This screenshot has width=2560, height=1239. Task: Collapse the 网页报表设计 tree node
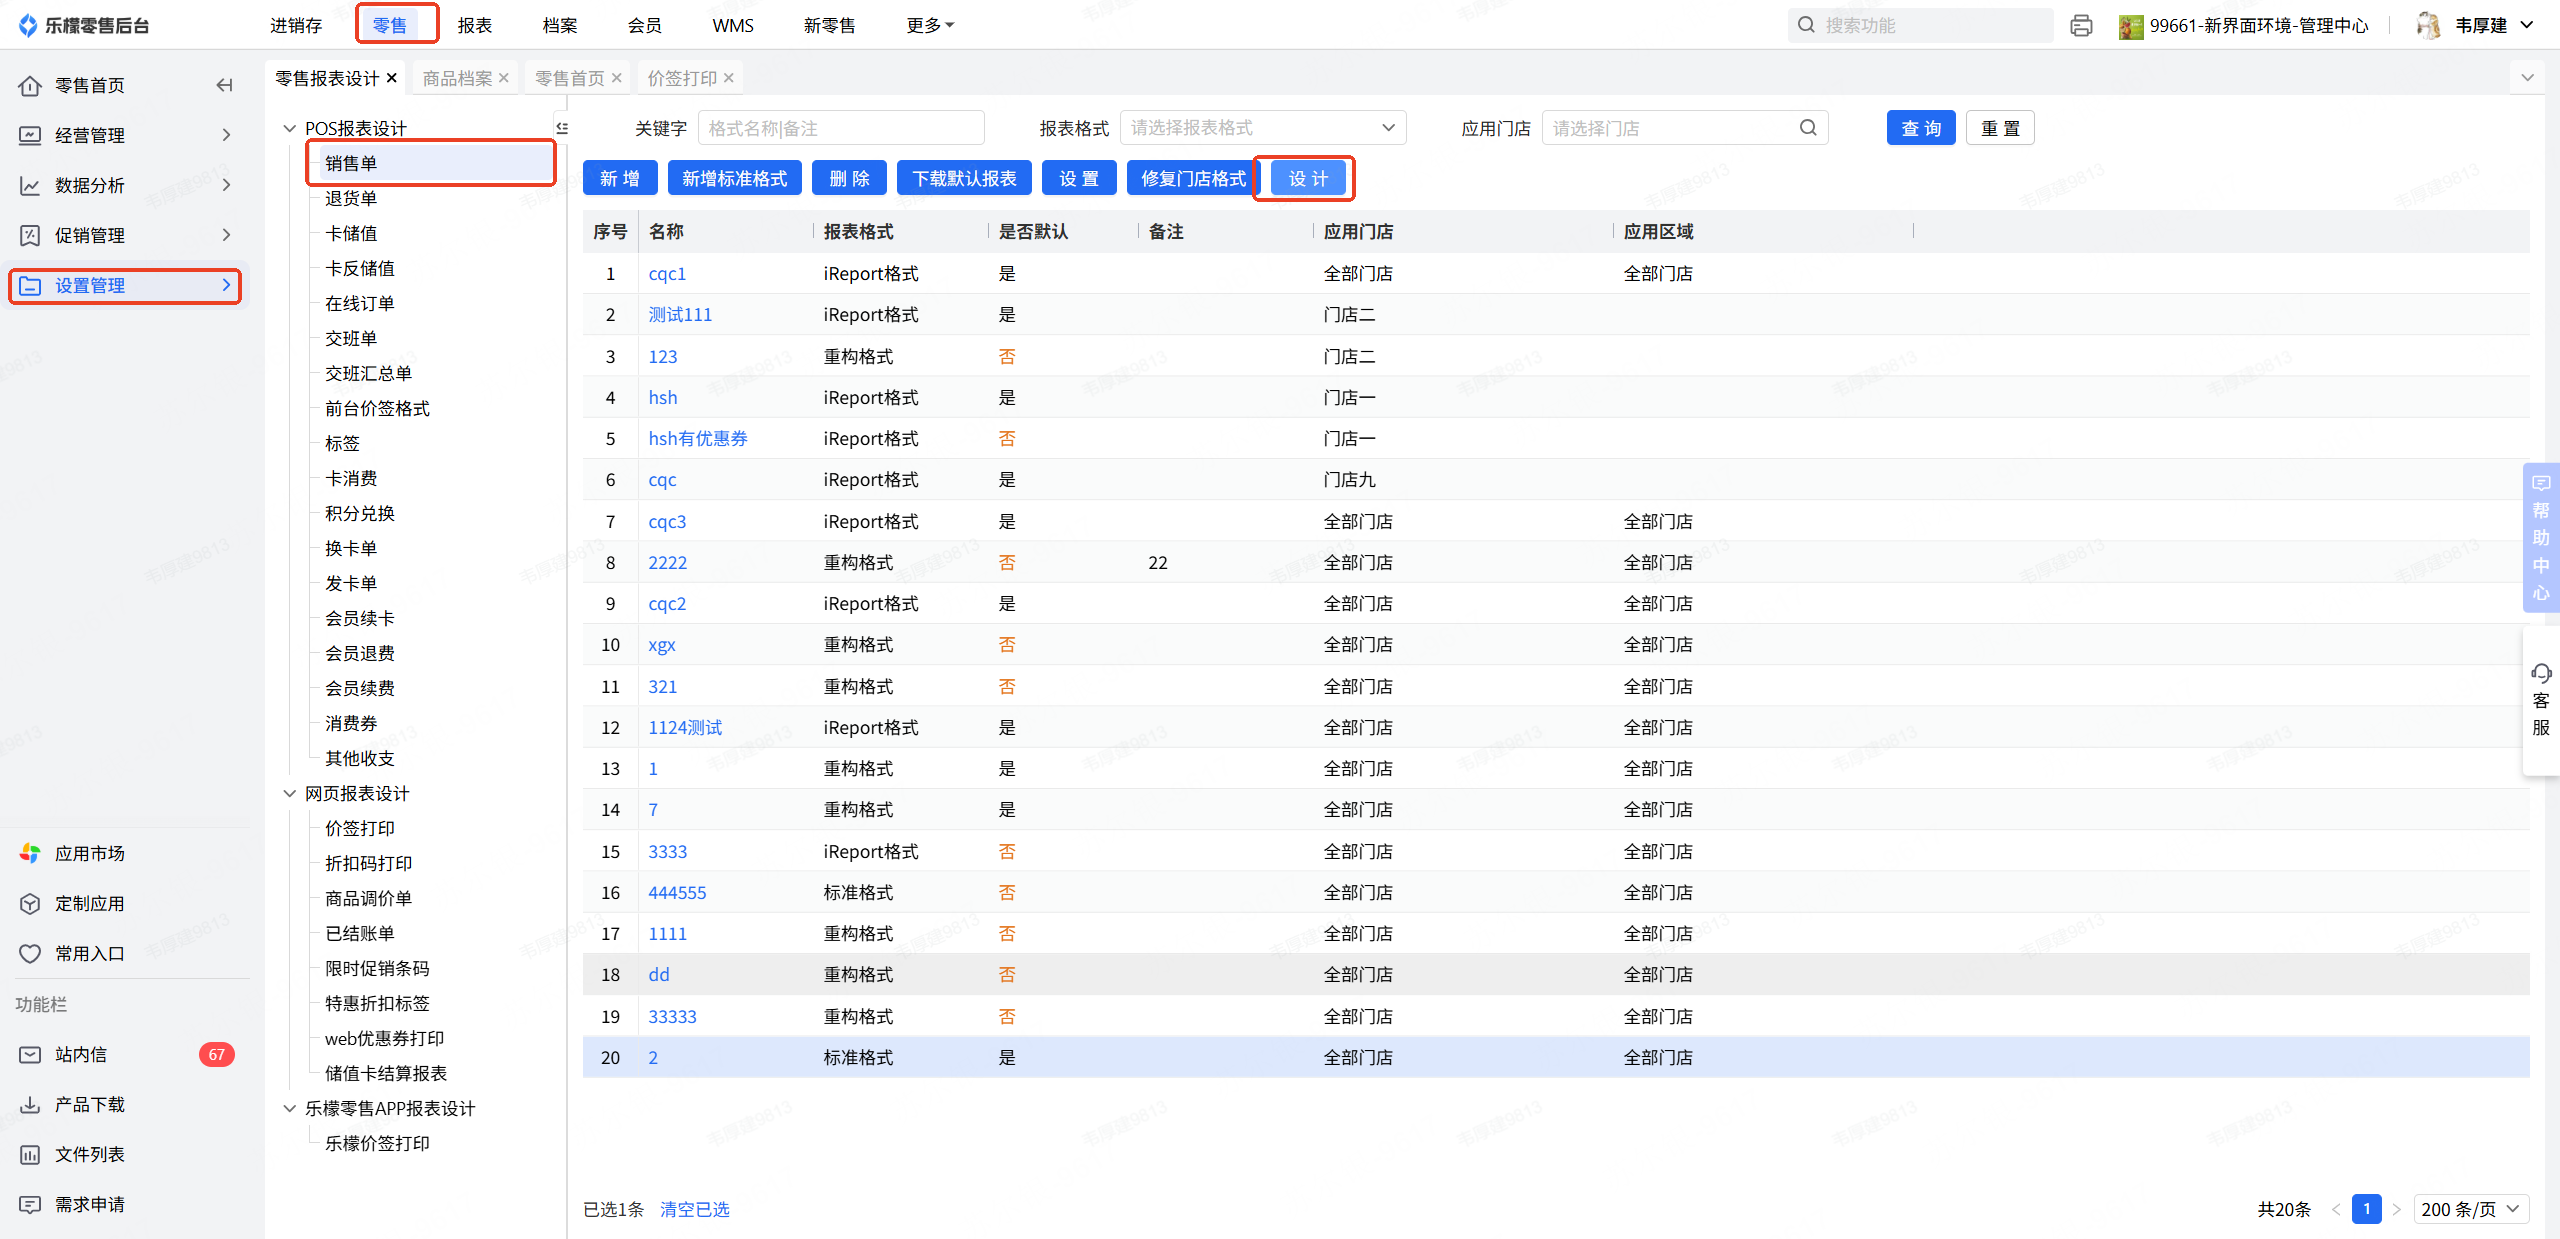pyautogui.click(x=289, y=793)
